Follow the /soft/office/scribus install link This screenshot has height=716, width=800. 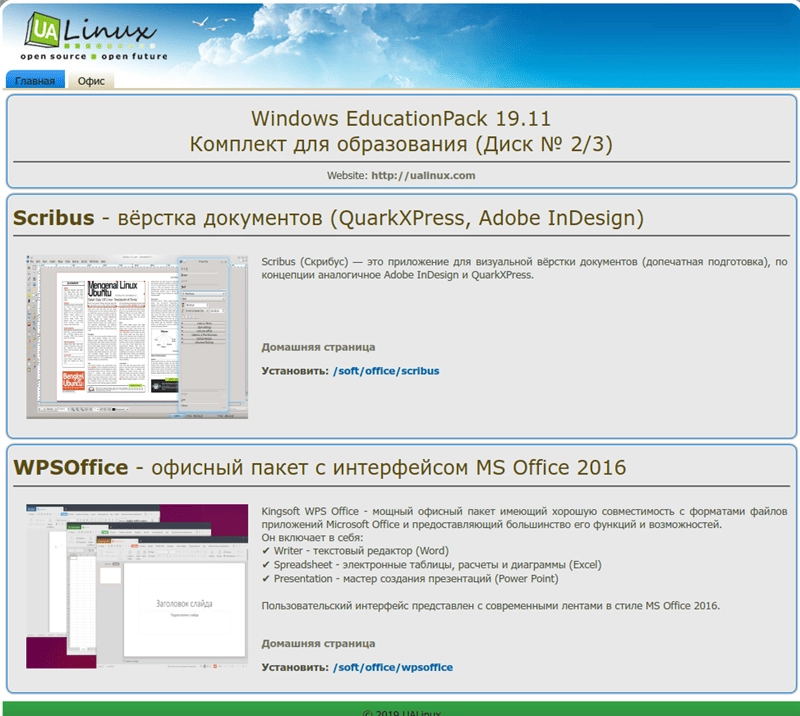click(386, 371)
